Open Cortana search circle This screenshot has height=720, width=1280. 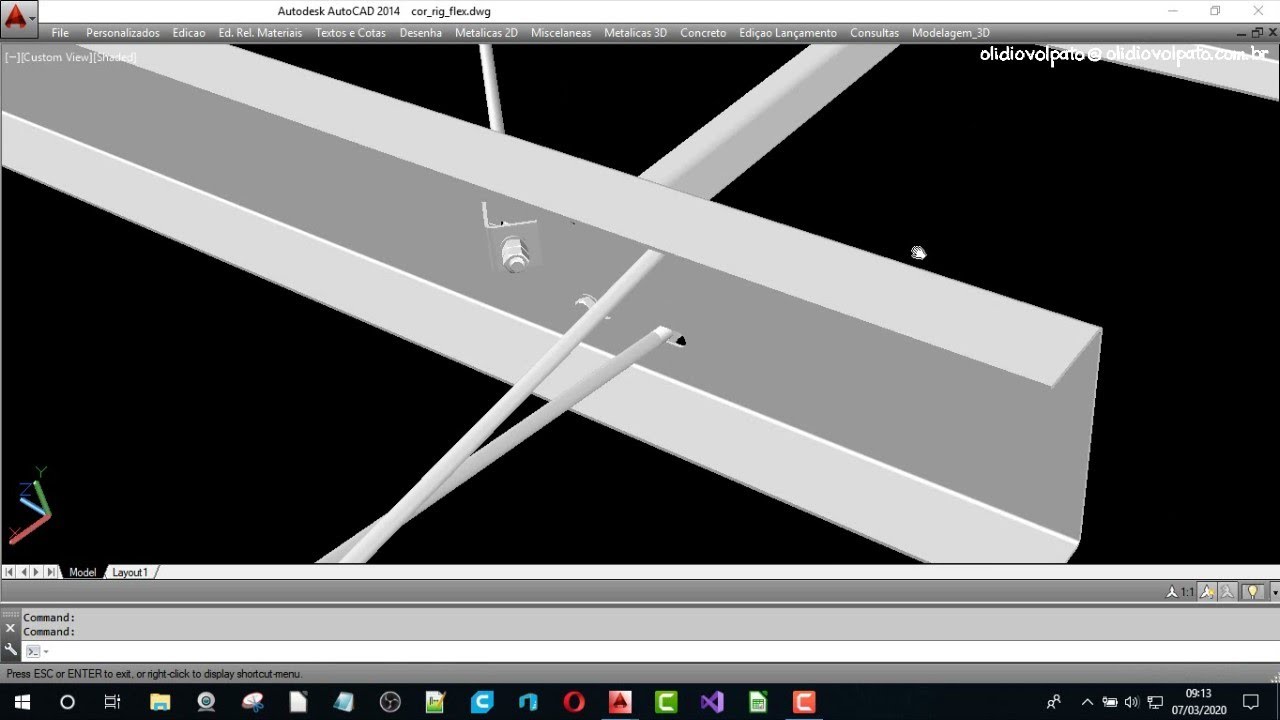tap(67, 702)
